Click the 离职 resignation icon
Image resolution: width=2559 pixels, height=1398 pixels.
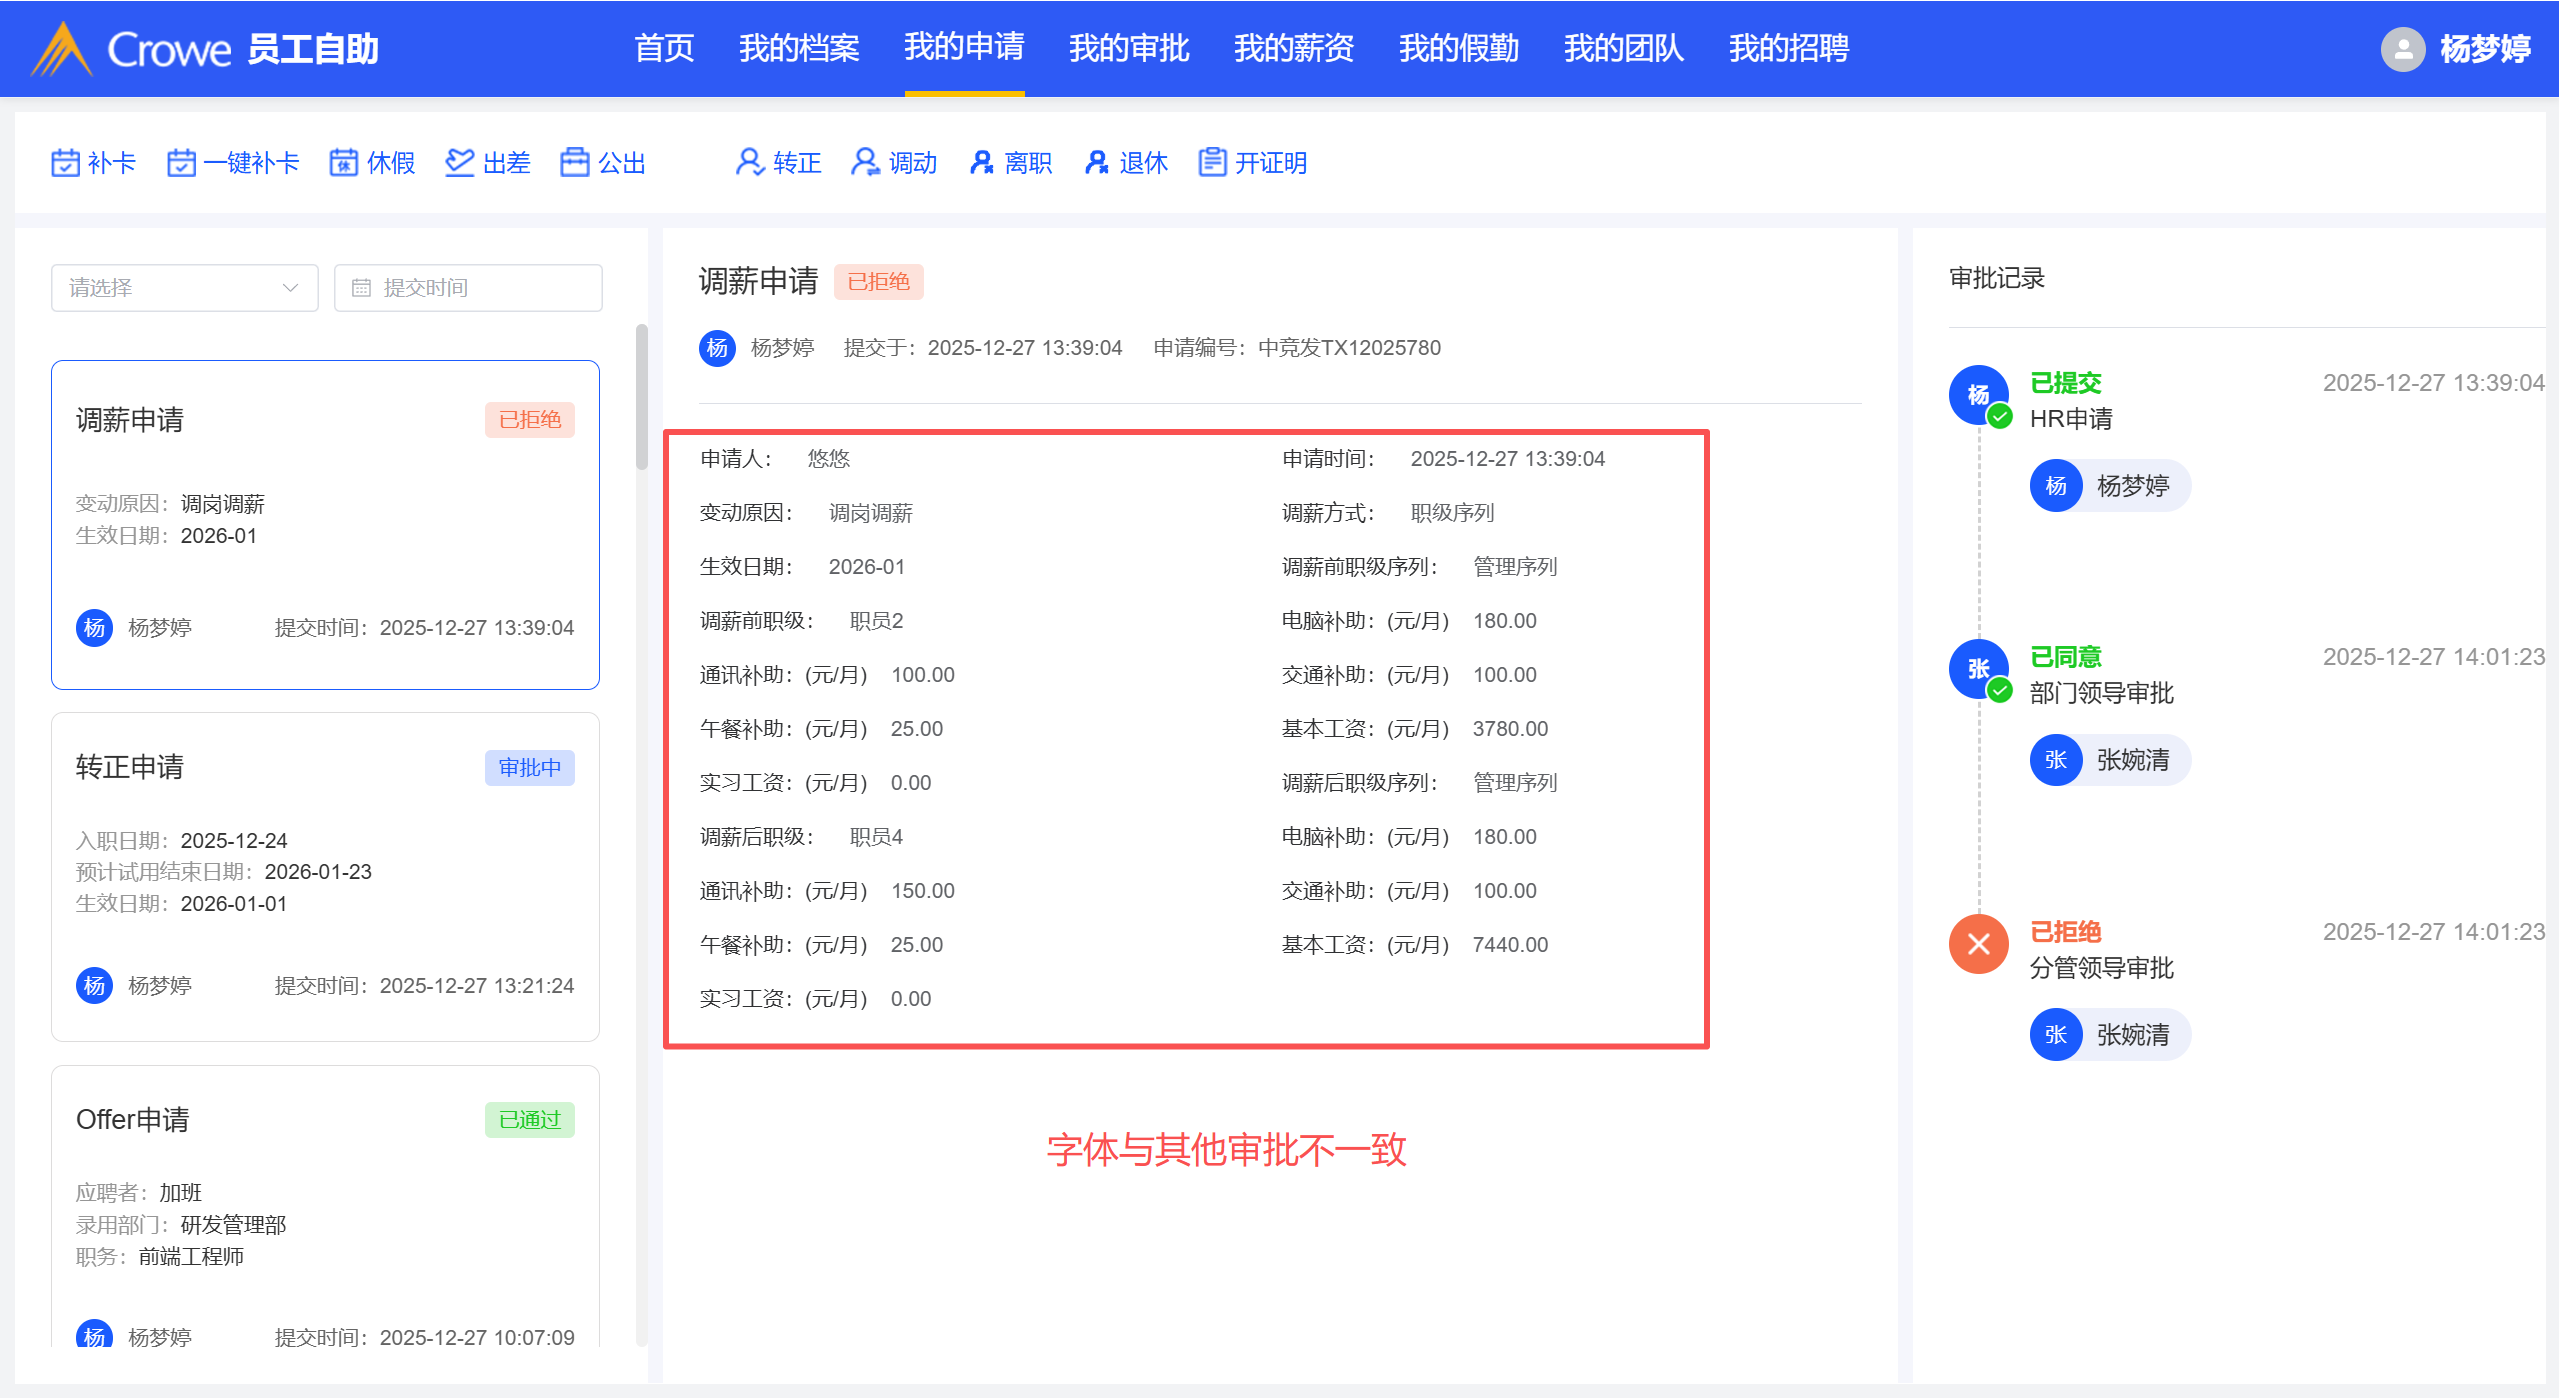click(x=981, y=162)
